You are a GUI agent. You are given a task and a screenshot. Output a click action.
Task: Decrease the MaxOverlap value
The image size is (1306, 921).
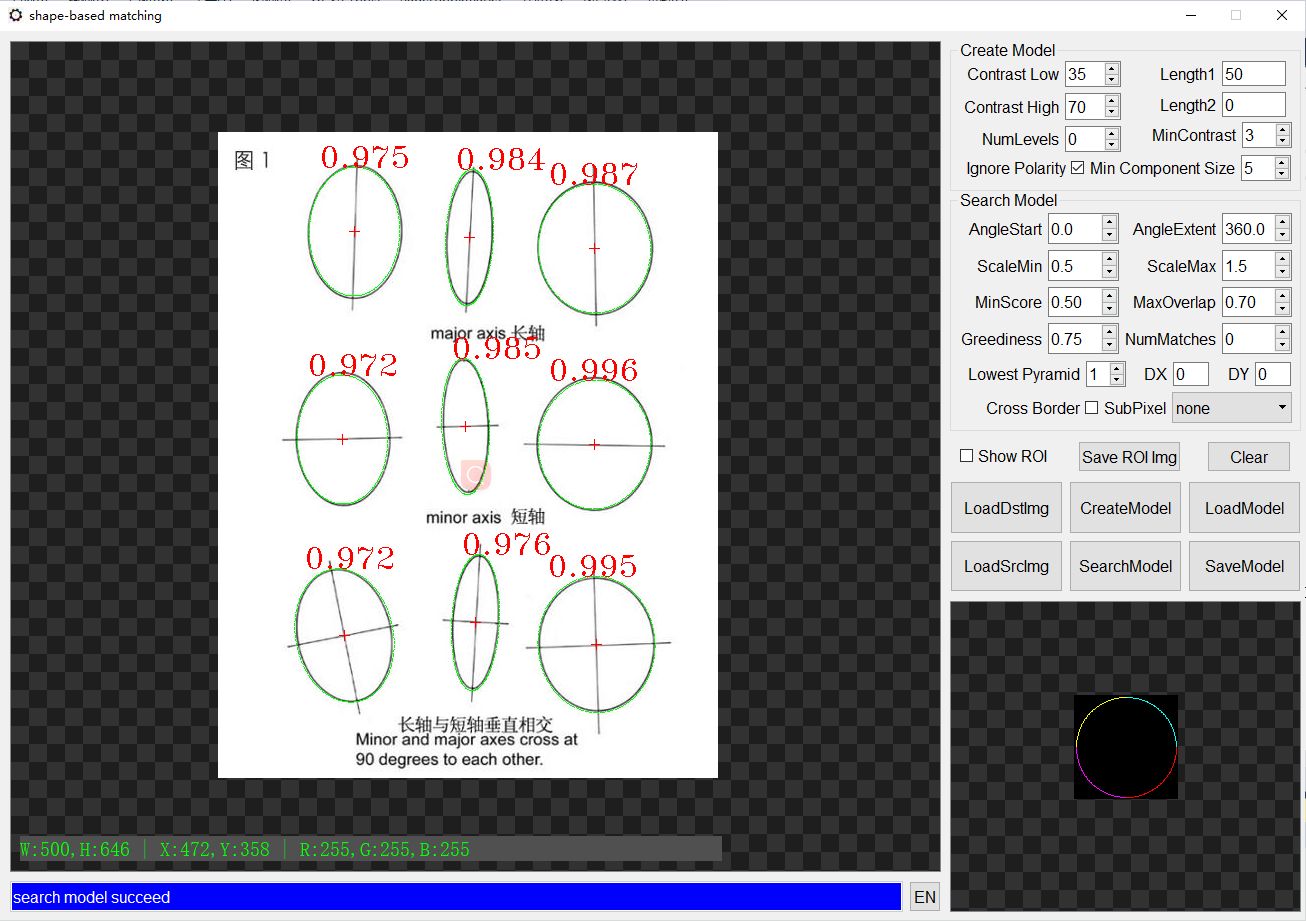(x=1283, y=308)
